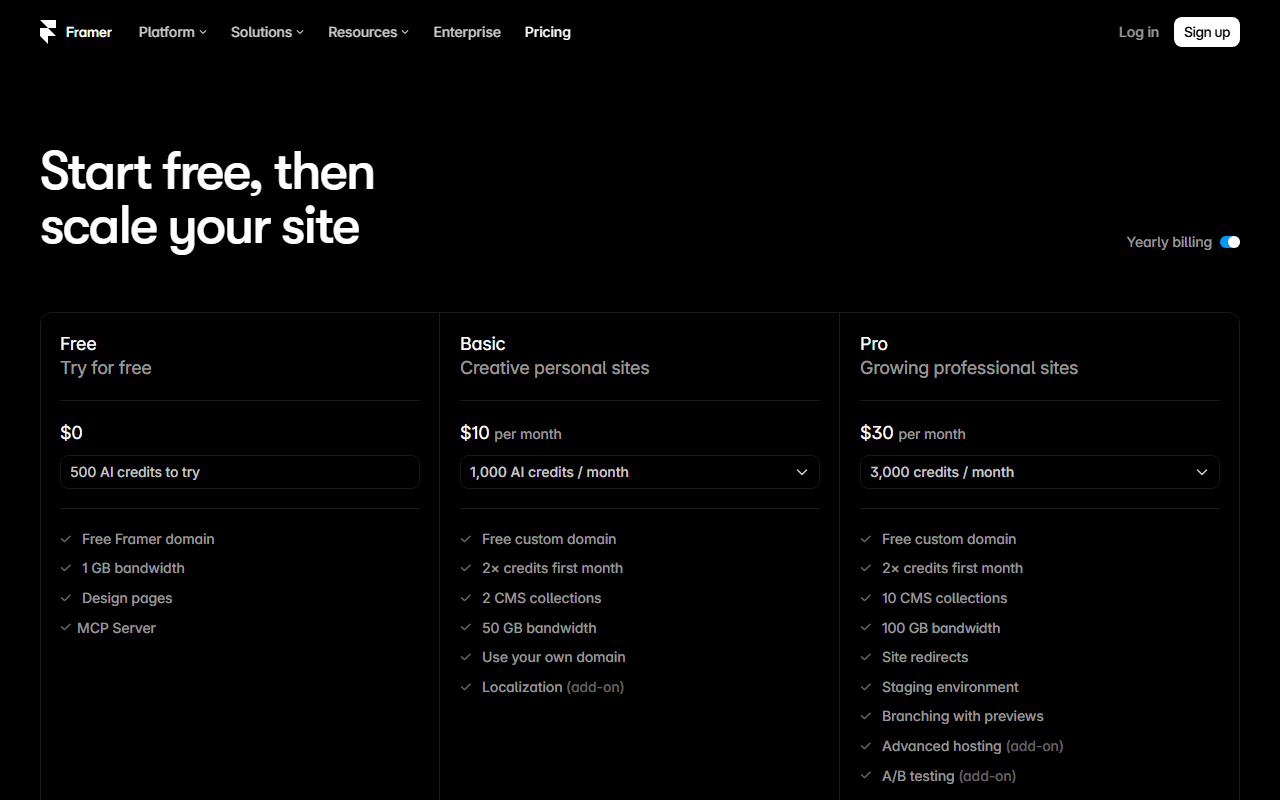Click the Staging environment feature
1280x800 pixels.
pos(950,687)
